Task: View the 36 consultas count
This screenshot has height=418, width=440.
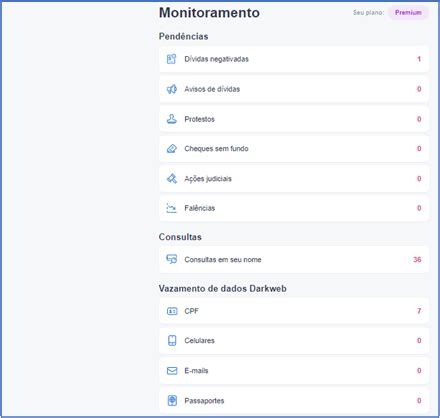Action: tap(417, 259)
